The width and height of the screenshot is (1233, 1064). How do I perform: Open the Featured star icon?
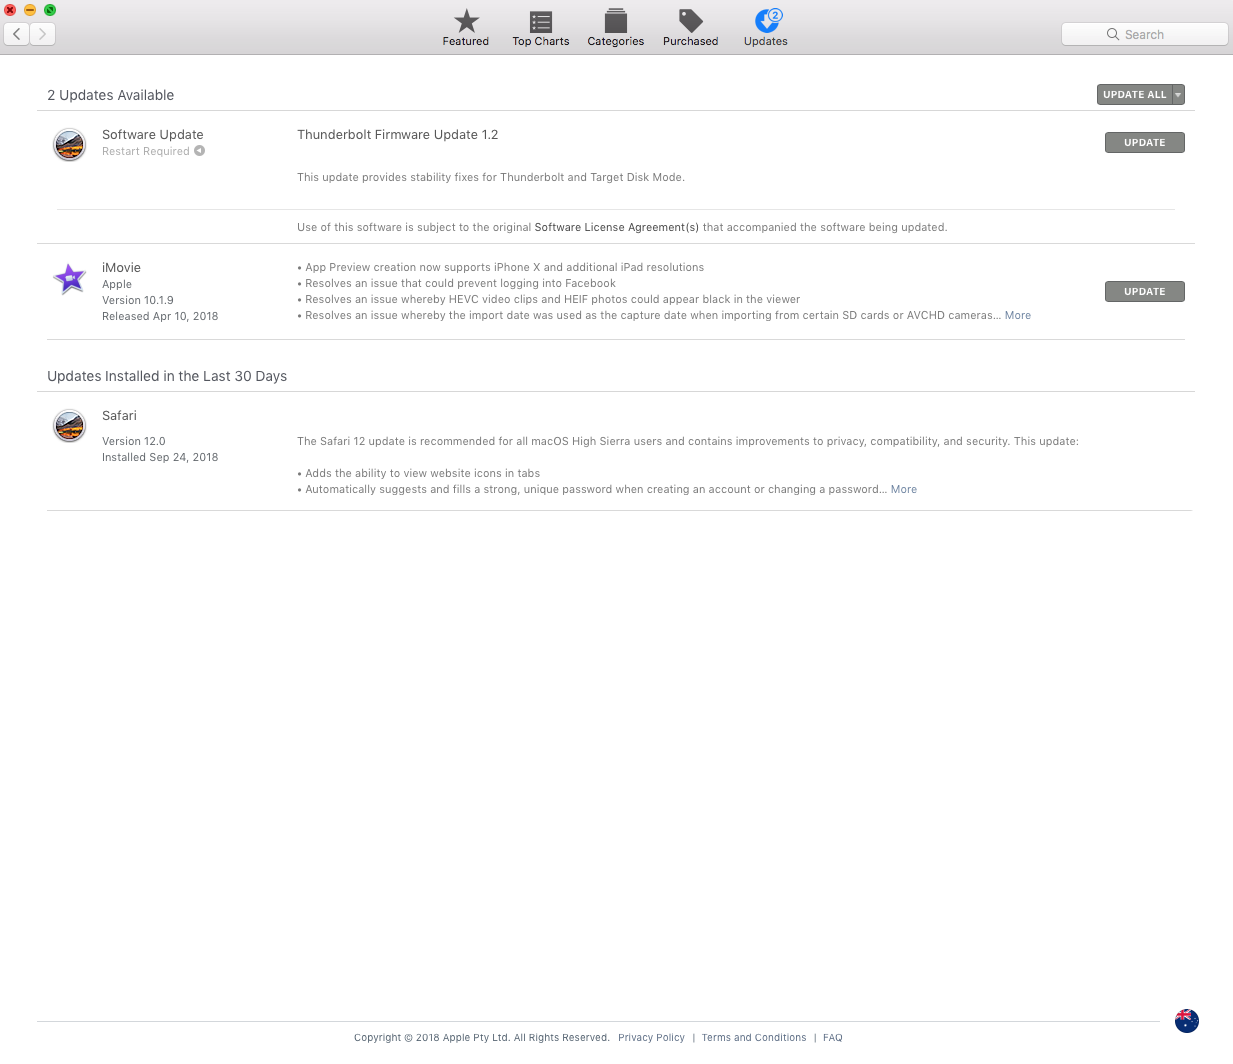coord(466,21)
